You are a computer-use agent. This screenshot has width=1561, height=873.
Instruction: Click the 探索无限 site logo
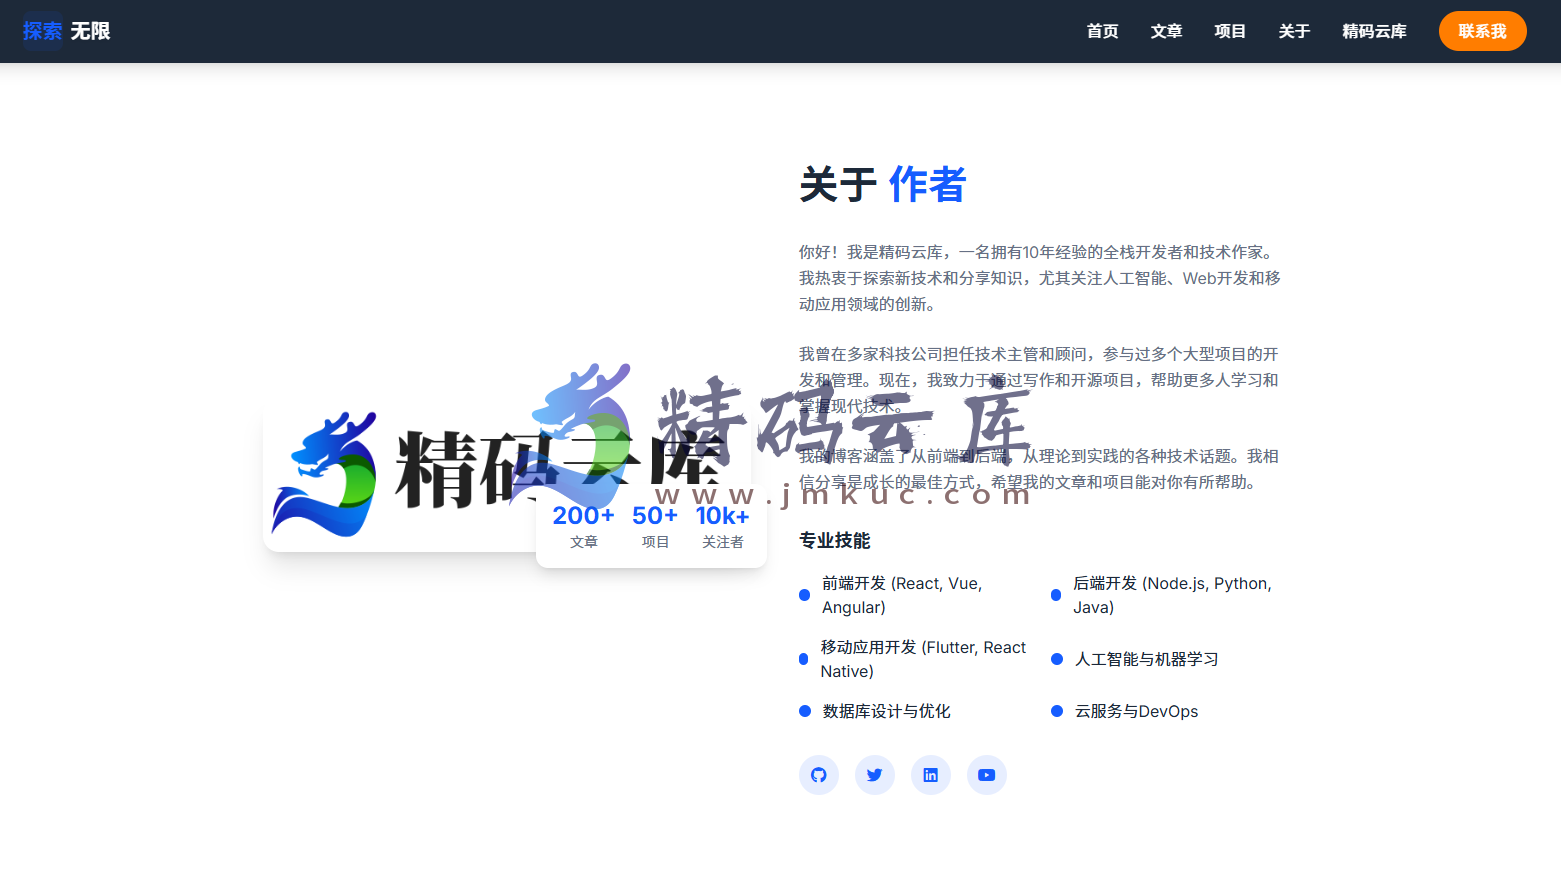(x=66, y=31)
